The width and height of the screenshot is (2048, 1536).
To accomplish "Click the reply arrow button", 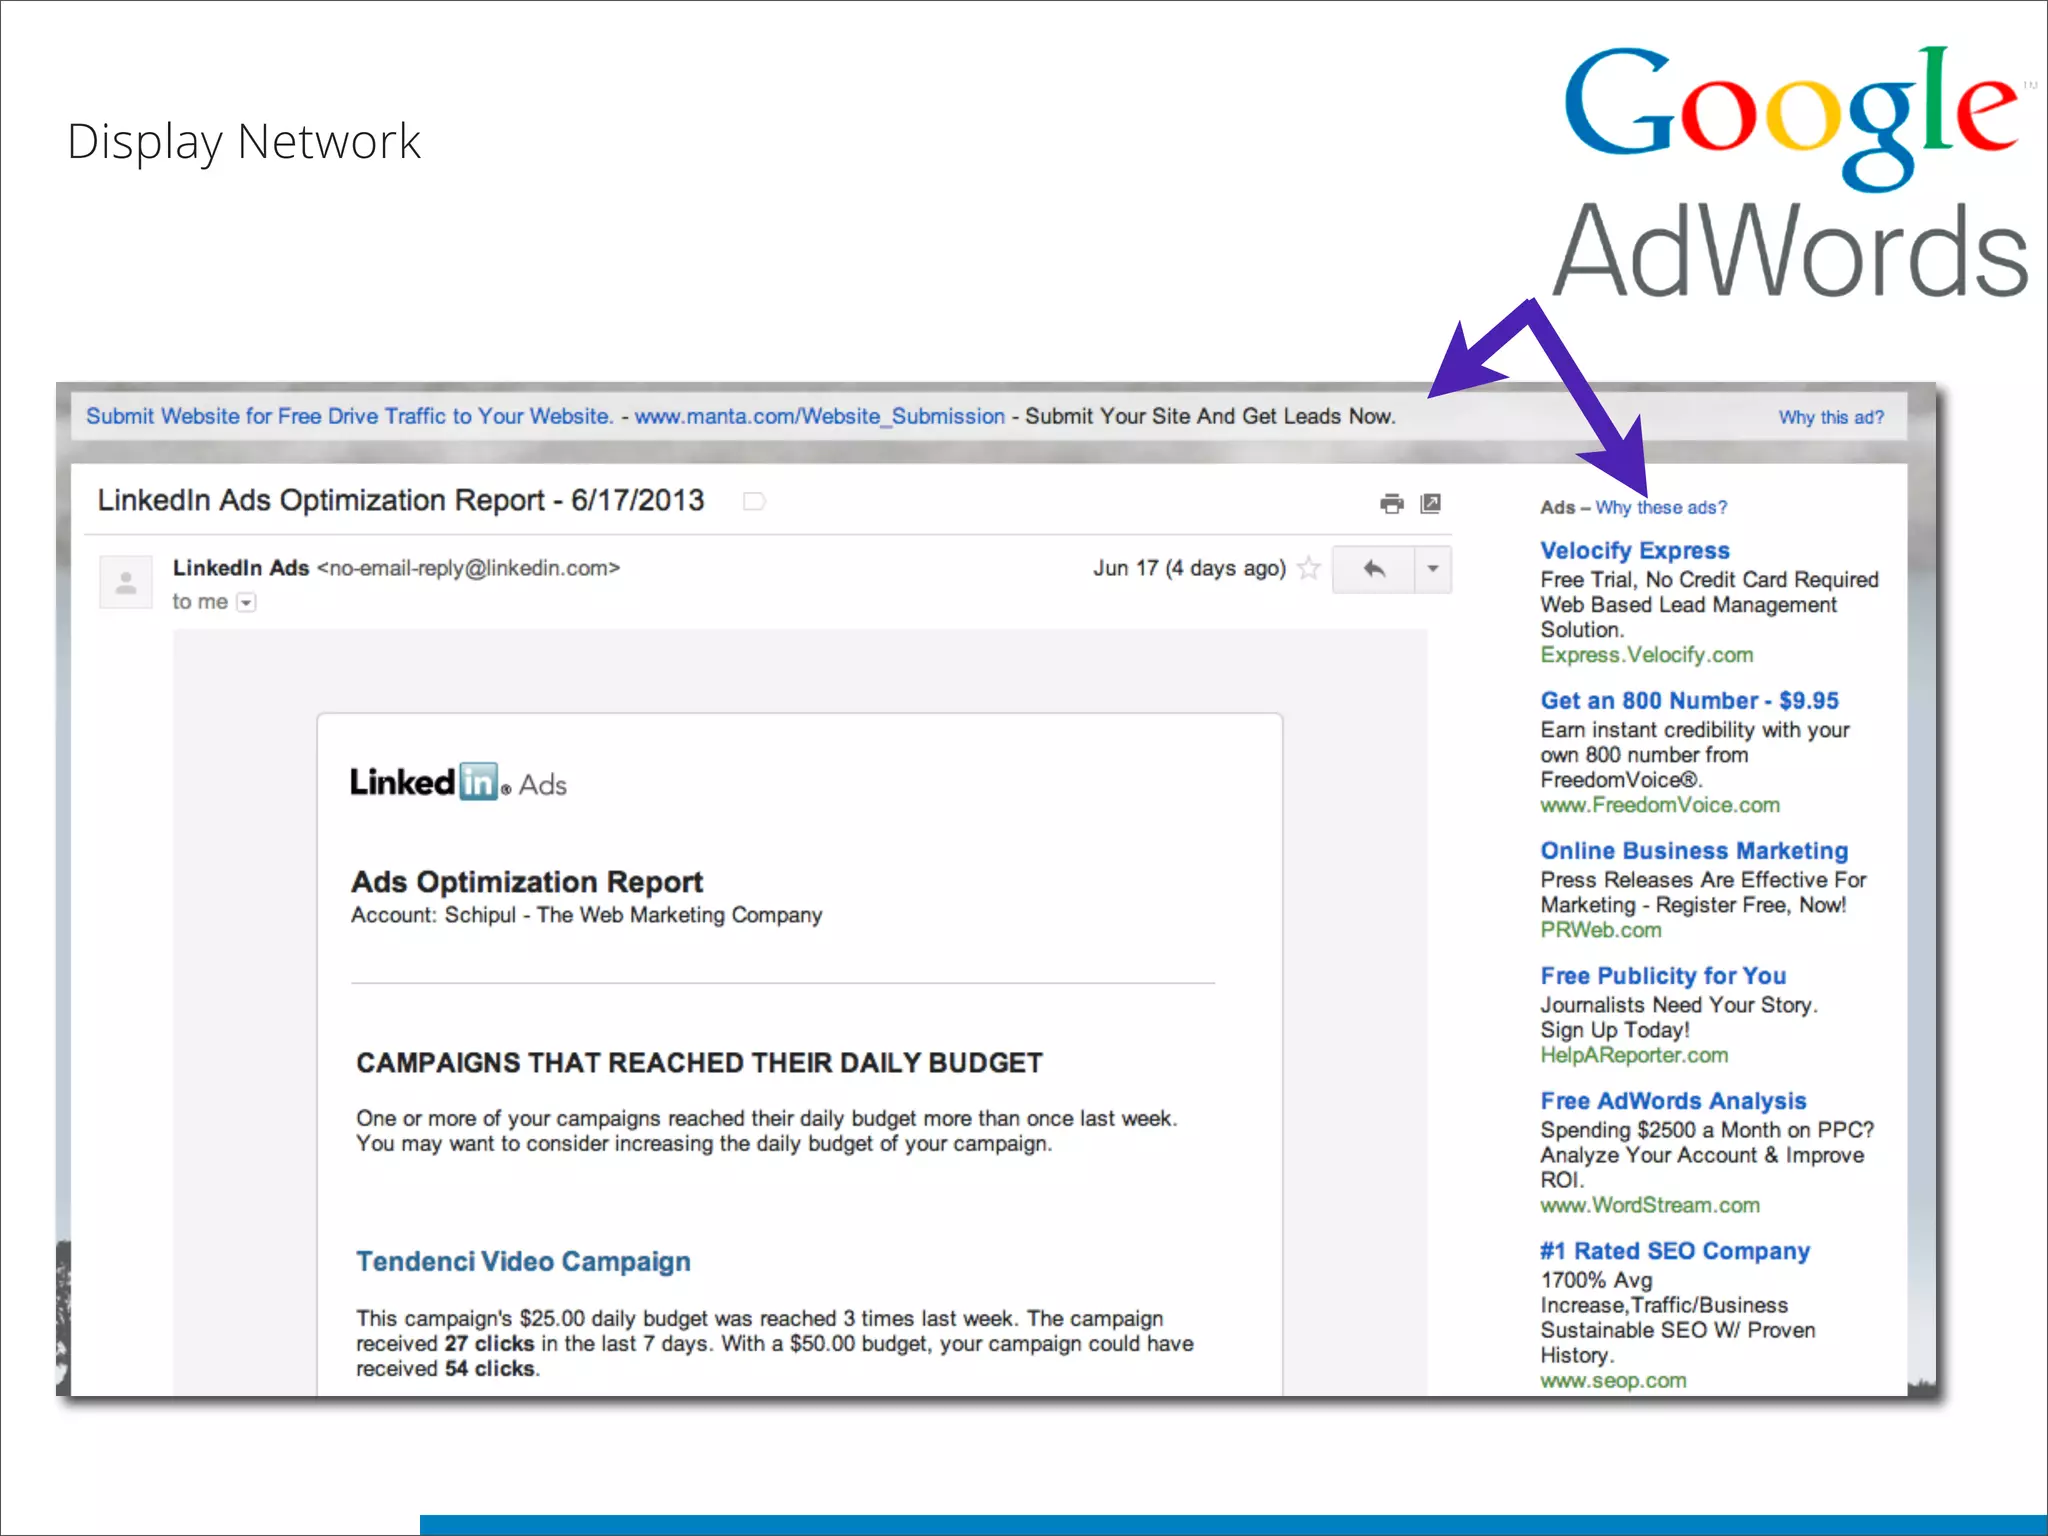I will point(1374,569).
